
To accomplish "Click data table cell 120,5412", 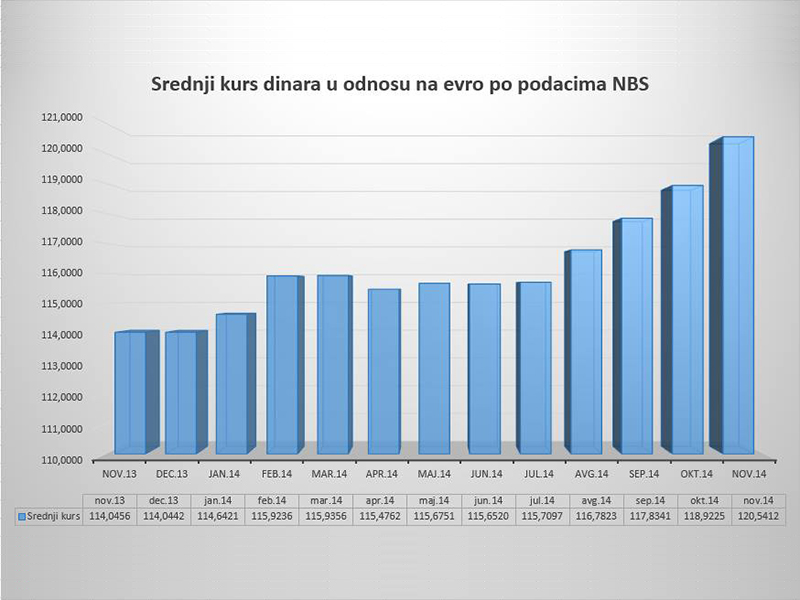I will pyautogui.click(x=758, y=516).
